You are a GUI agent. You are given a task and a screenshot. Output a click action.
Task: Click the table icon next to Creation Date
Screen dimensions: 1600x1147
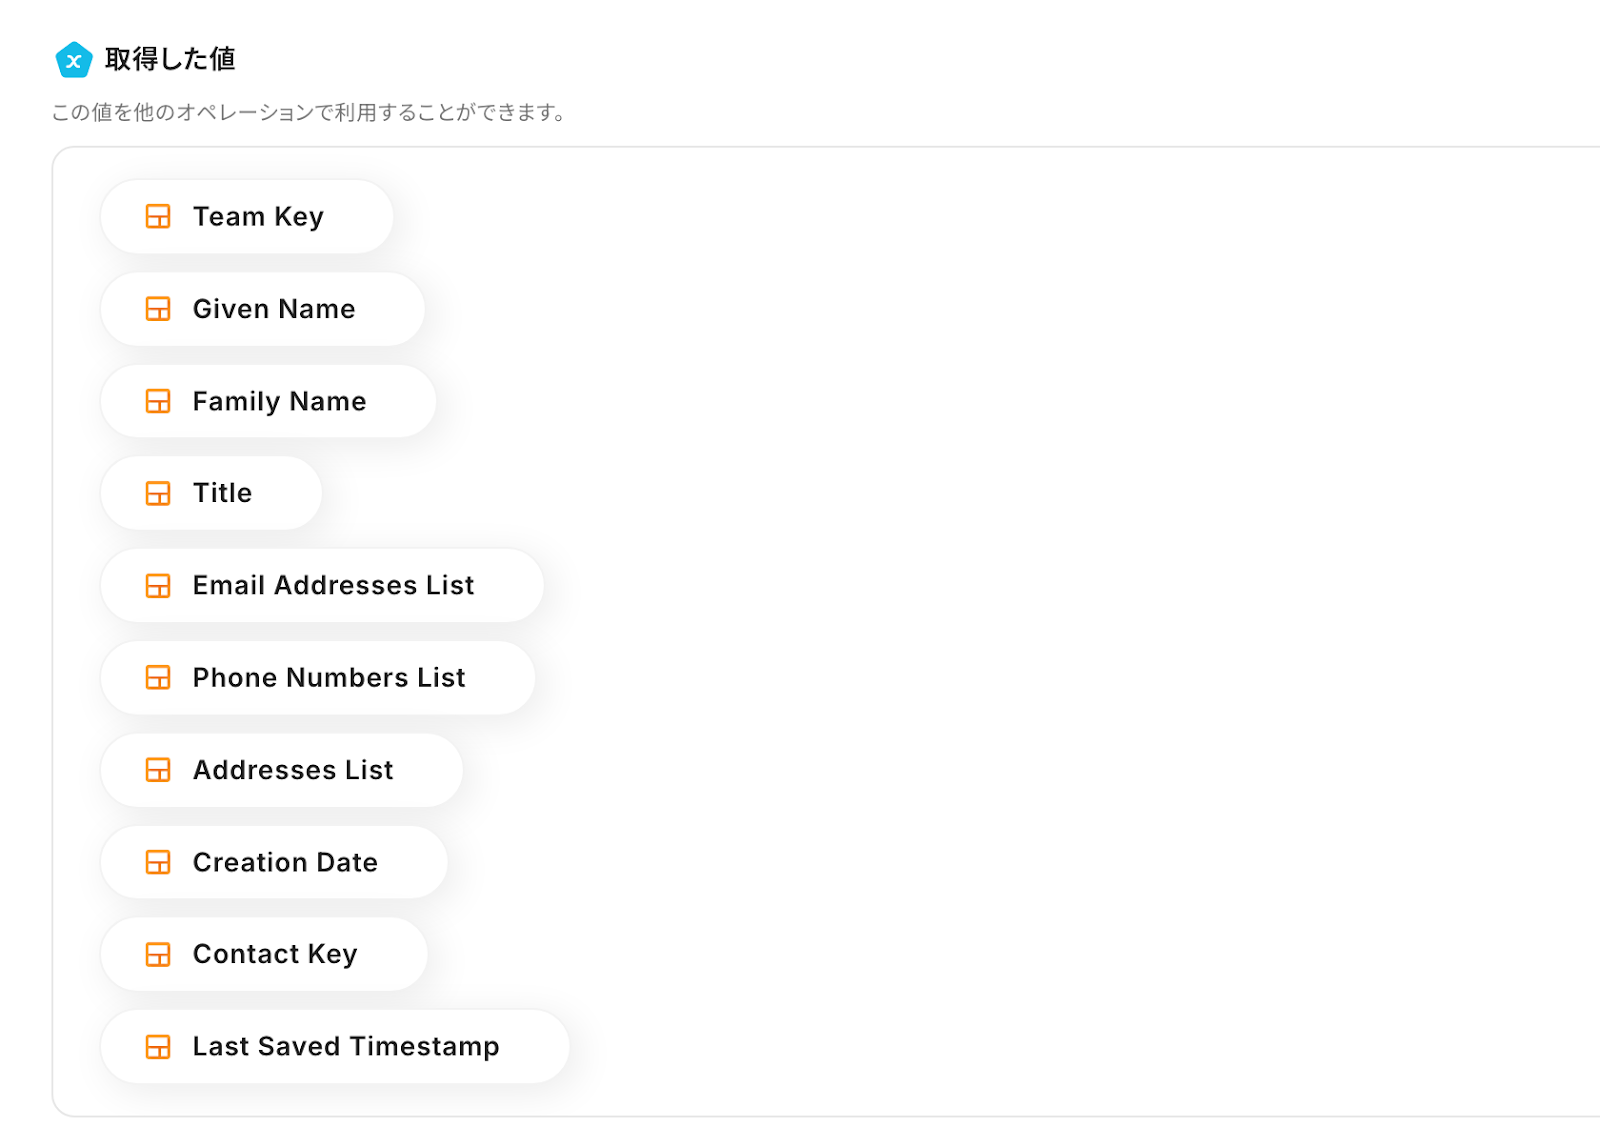coord(158,862)
